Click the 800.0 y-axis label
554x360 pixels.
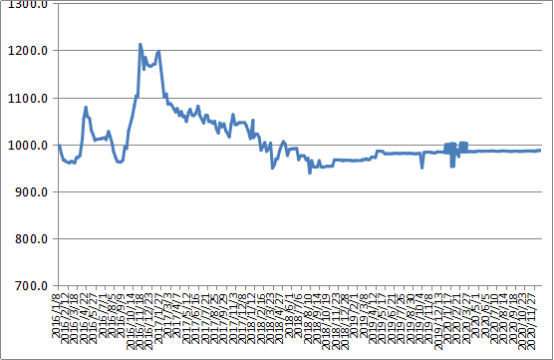click(31, 239)
